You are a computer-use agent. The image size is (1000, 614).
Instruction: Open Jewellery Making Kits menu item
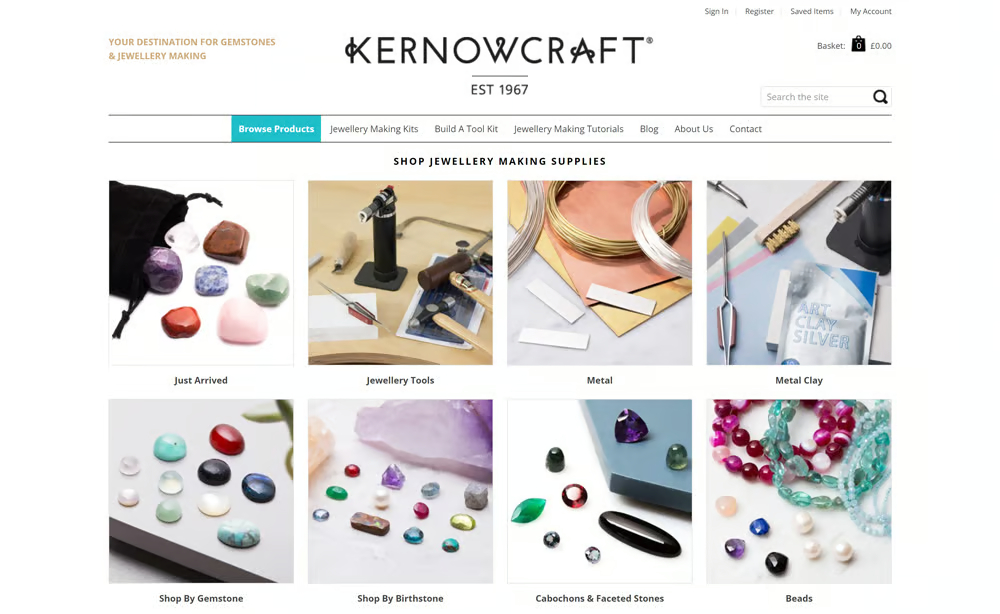coord(374,129)
